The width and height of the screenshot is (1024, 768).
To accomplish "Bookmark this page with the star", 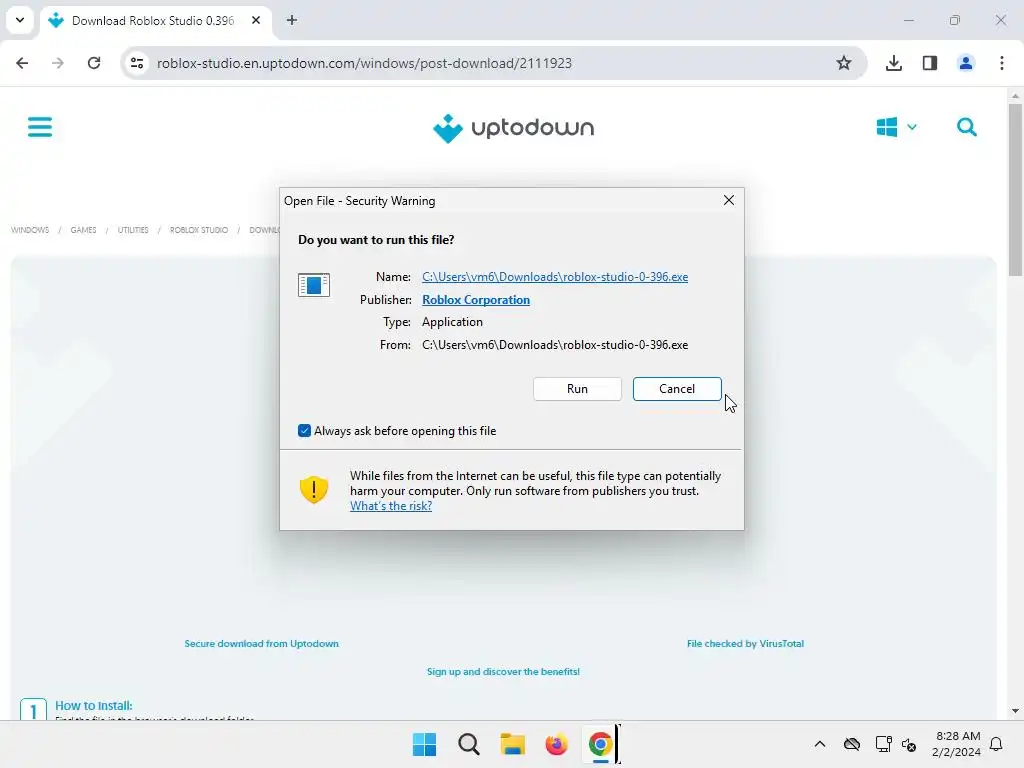I will coord(844,63).
